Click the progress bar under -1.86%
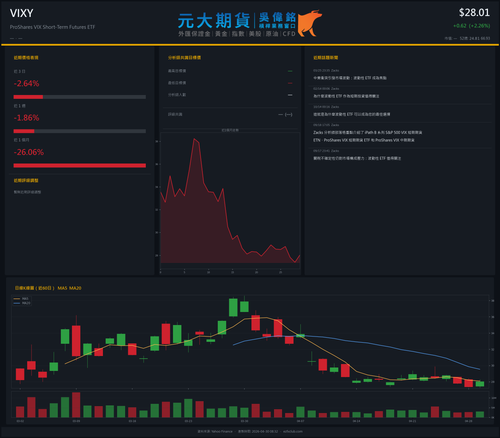500x438 pixels. click(x=80, y=131)
